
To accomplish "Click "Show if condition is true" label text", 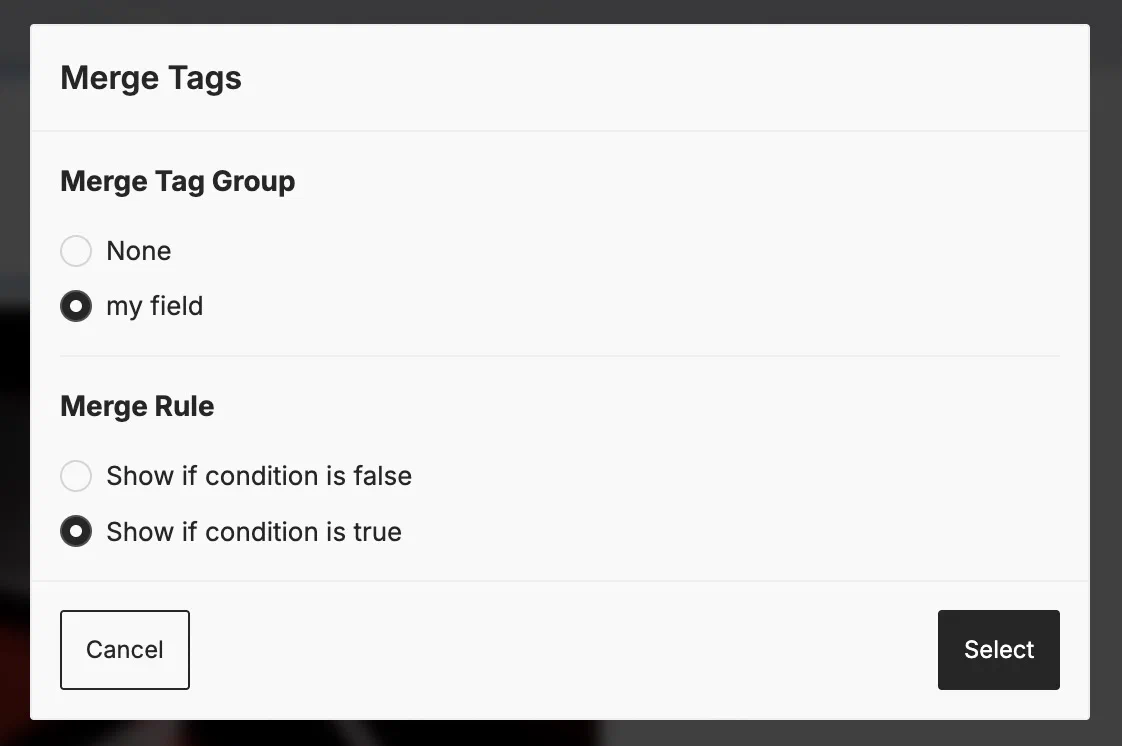I will [x=253, y=532].
